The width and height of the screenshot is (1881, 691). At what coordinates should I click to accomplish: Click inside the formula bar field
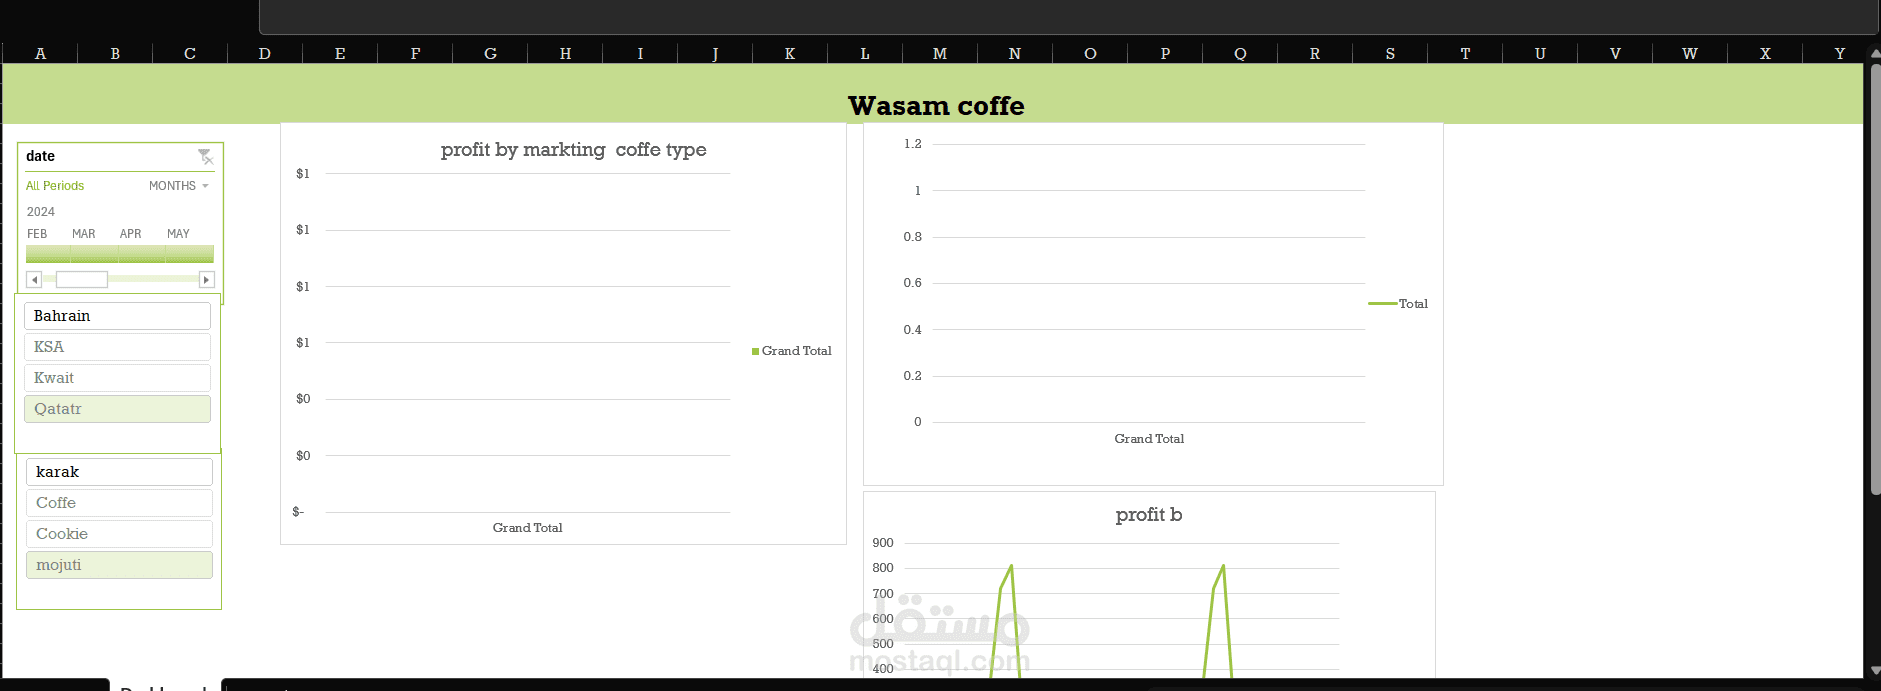pos(1068,17)
